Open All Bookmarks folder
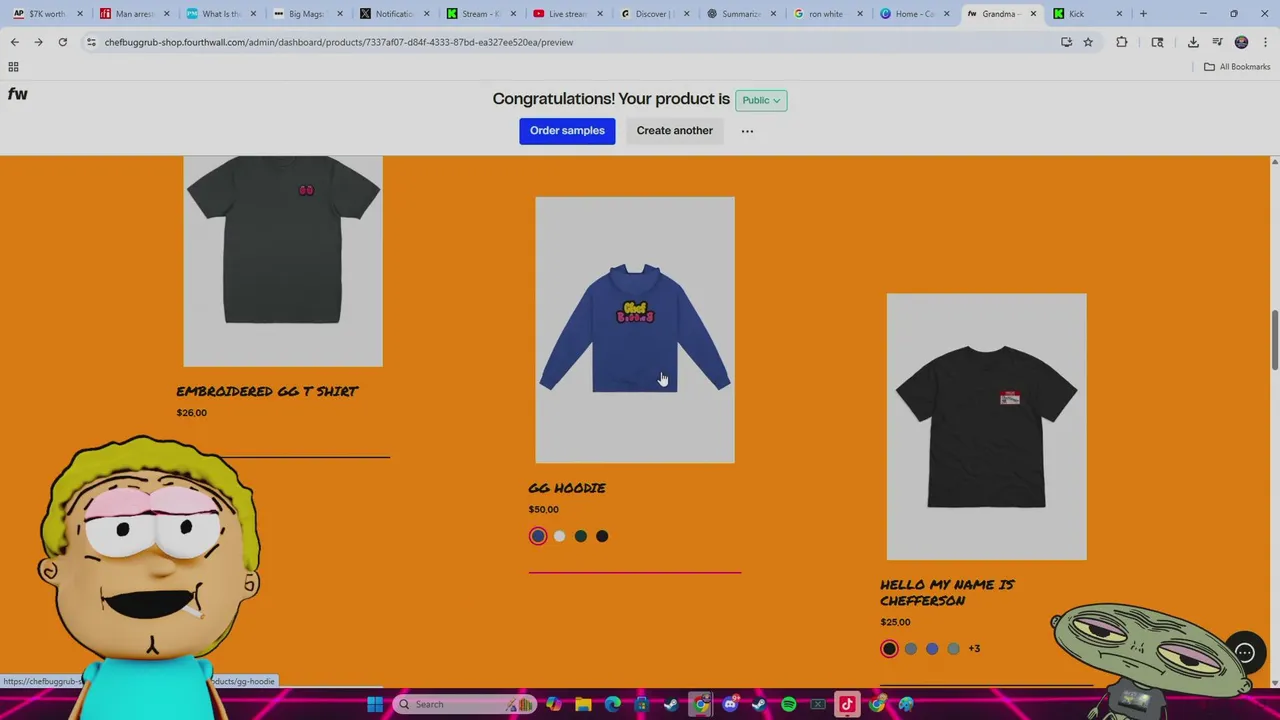Screen dimensions: 1280x720 (x=1237, y=67)
